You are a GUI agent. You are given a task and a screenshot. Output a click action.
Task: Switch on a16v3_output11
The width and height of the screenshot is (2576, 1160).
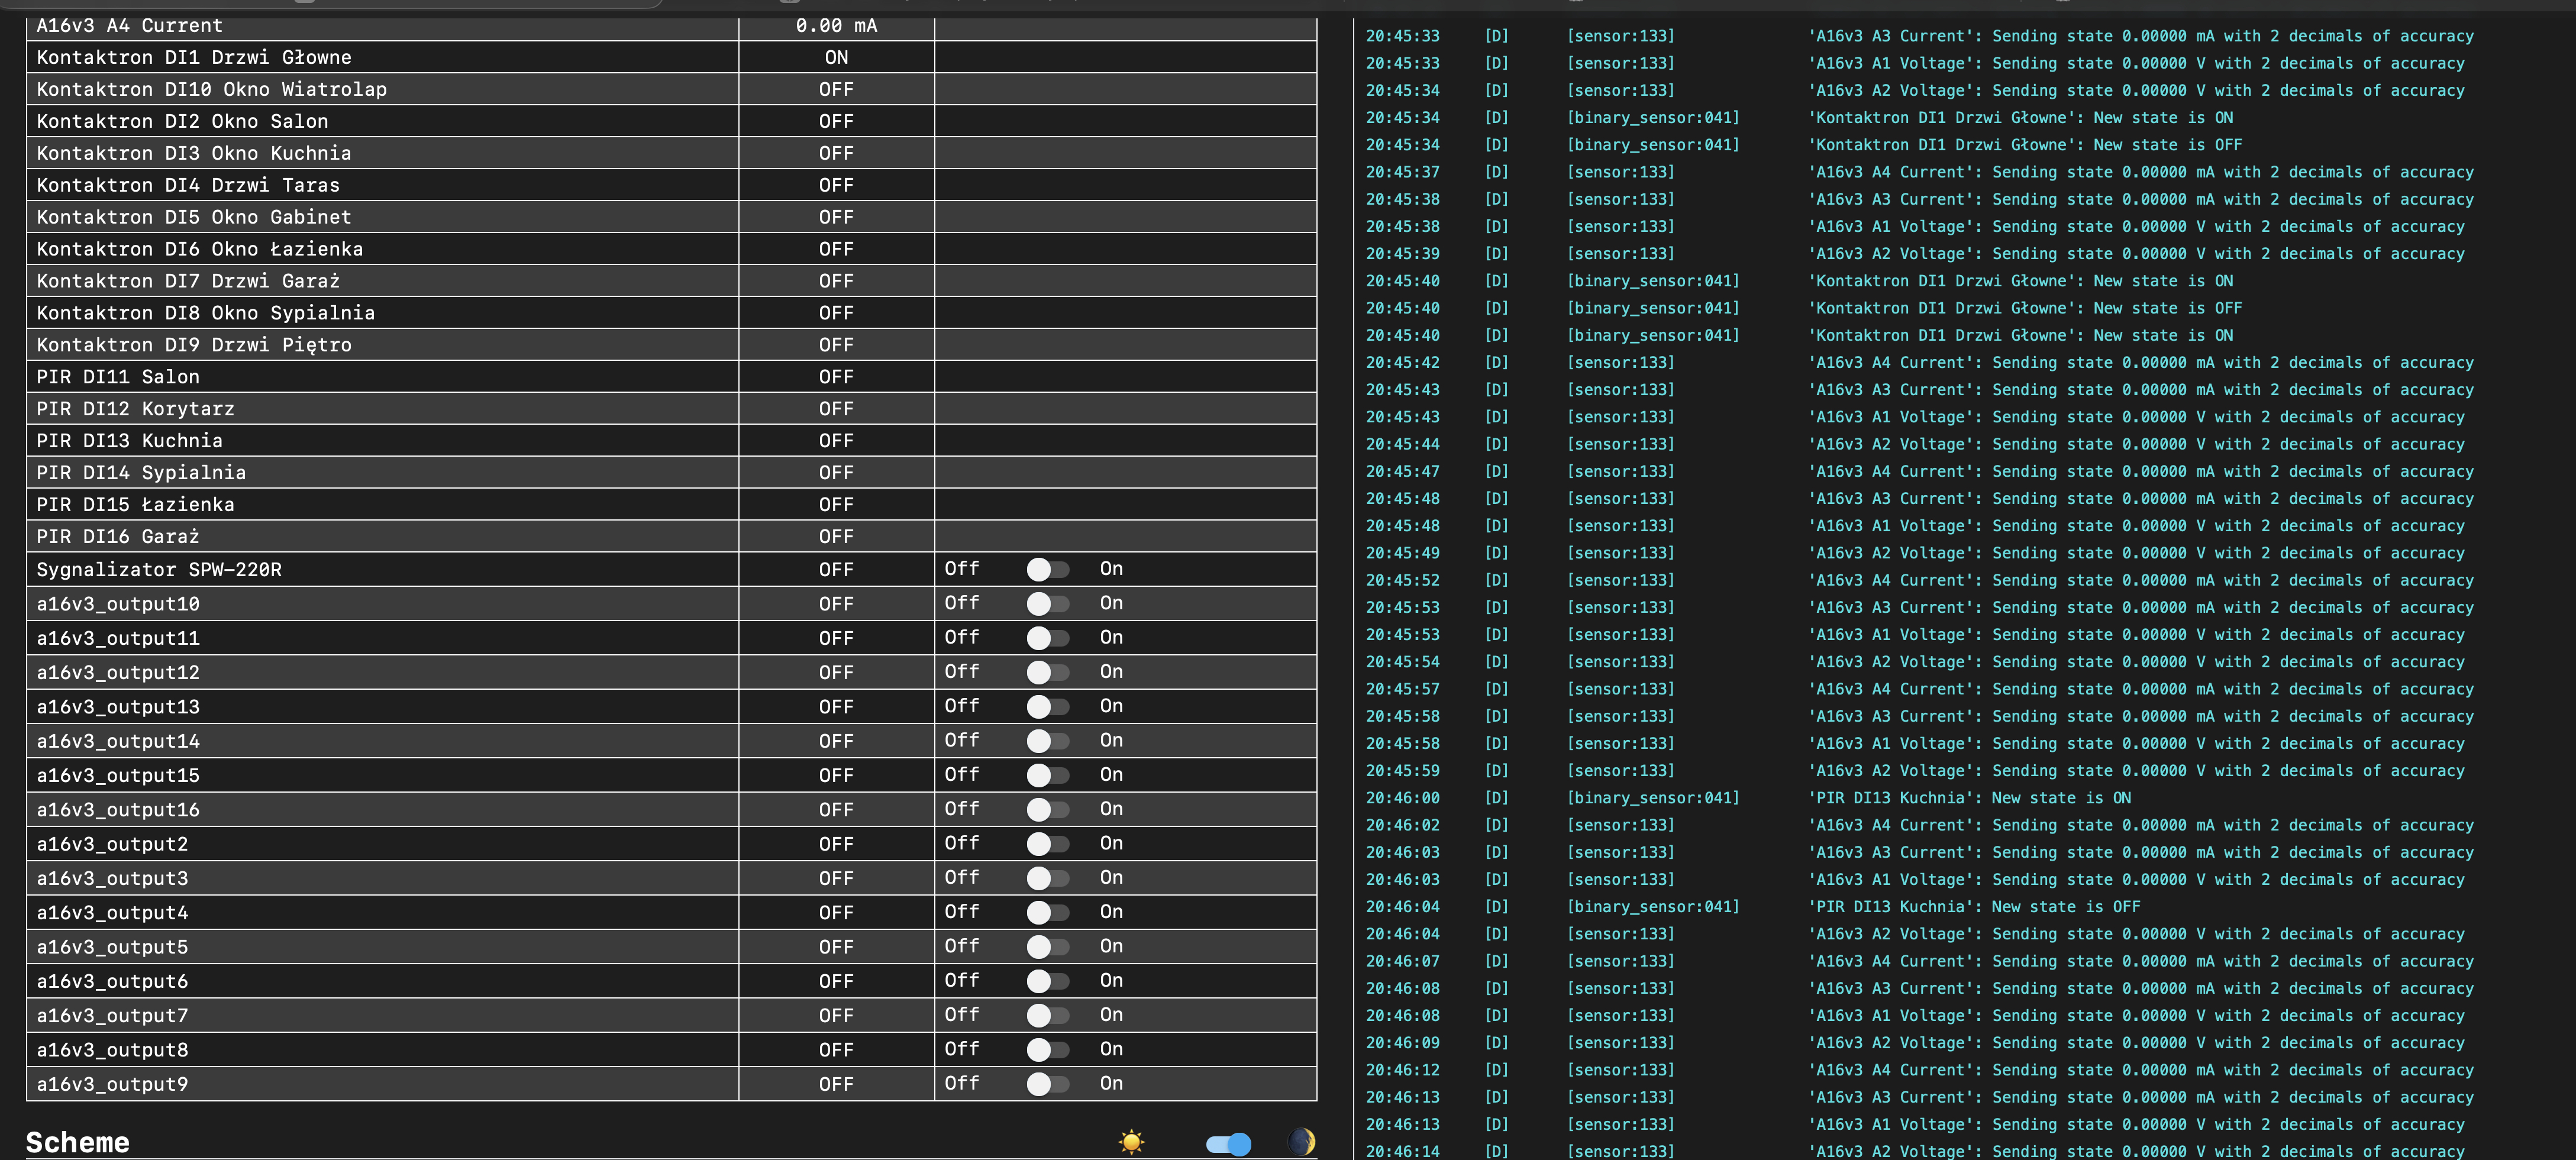[x=1047, y=638]
